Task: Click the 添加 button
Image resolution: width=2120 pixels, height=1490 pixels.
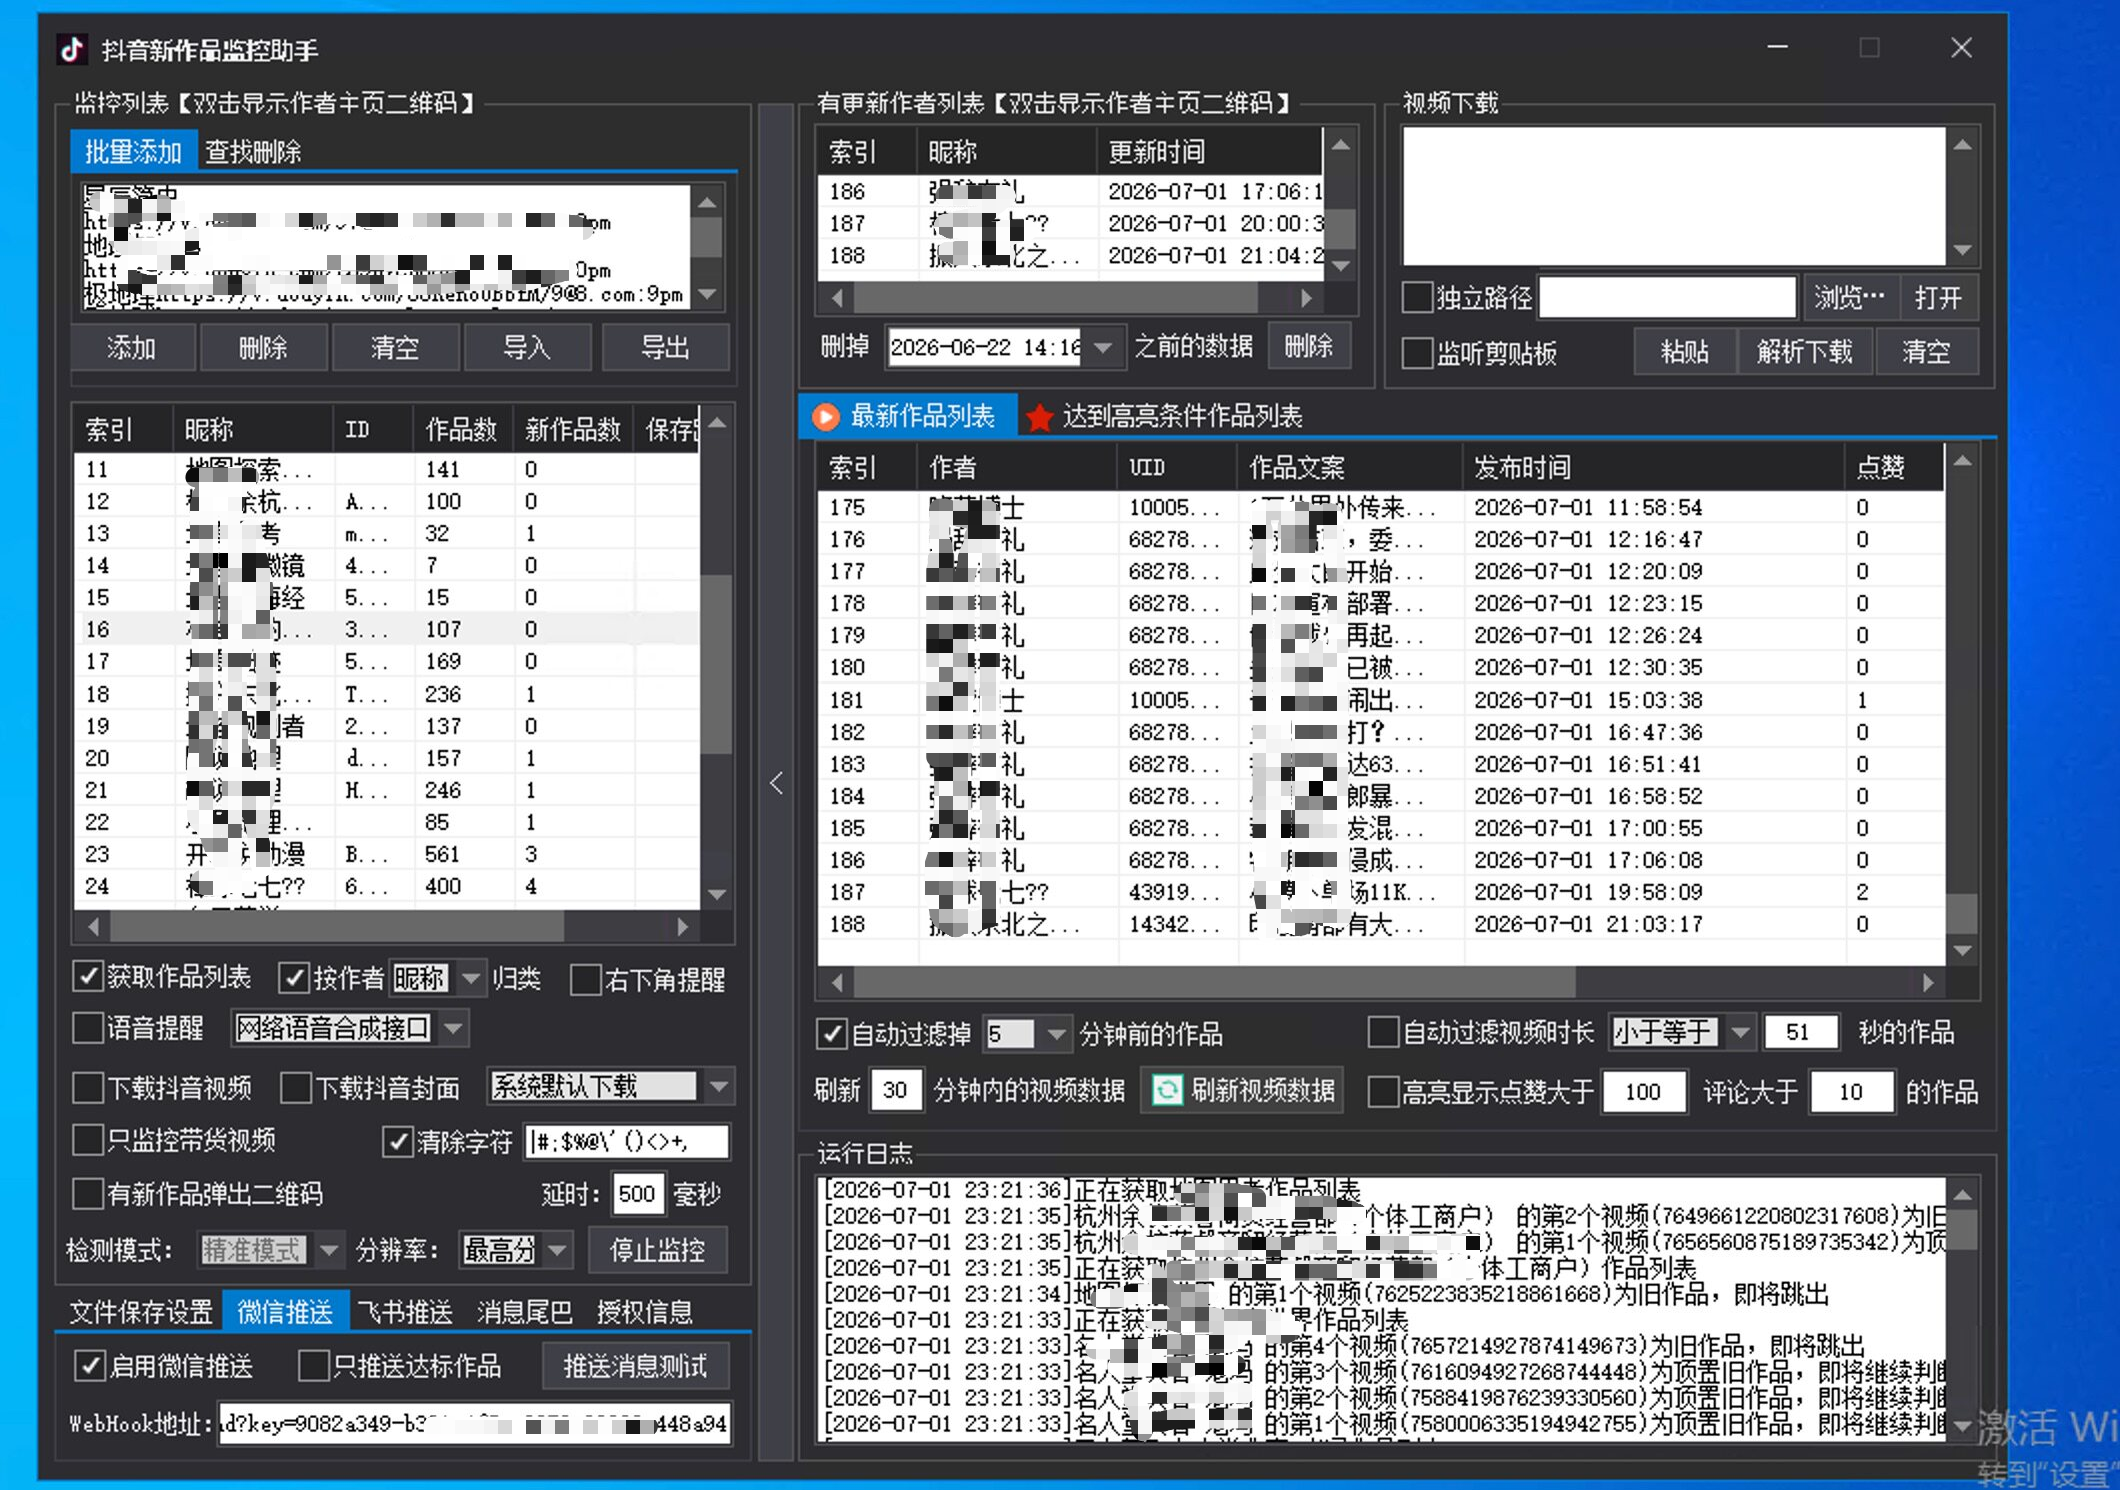Action: pos(131,348)
